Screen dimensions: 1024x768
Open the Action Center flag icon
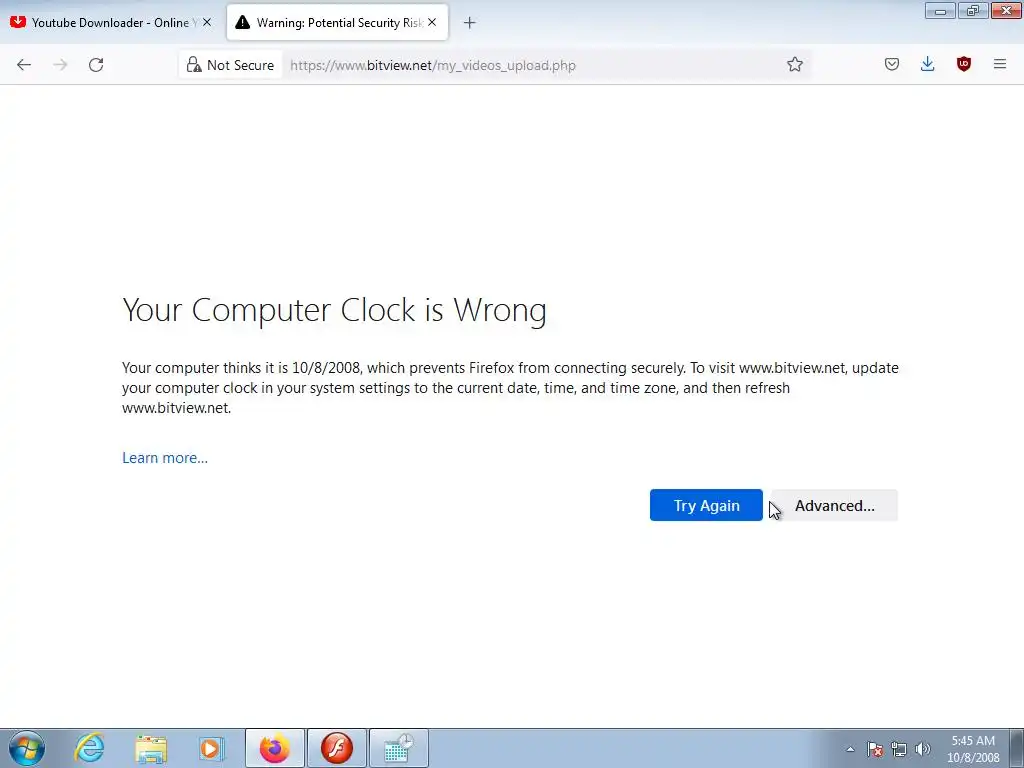tap(875, 749)
